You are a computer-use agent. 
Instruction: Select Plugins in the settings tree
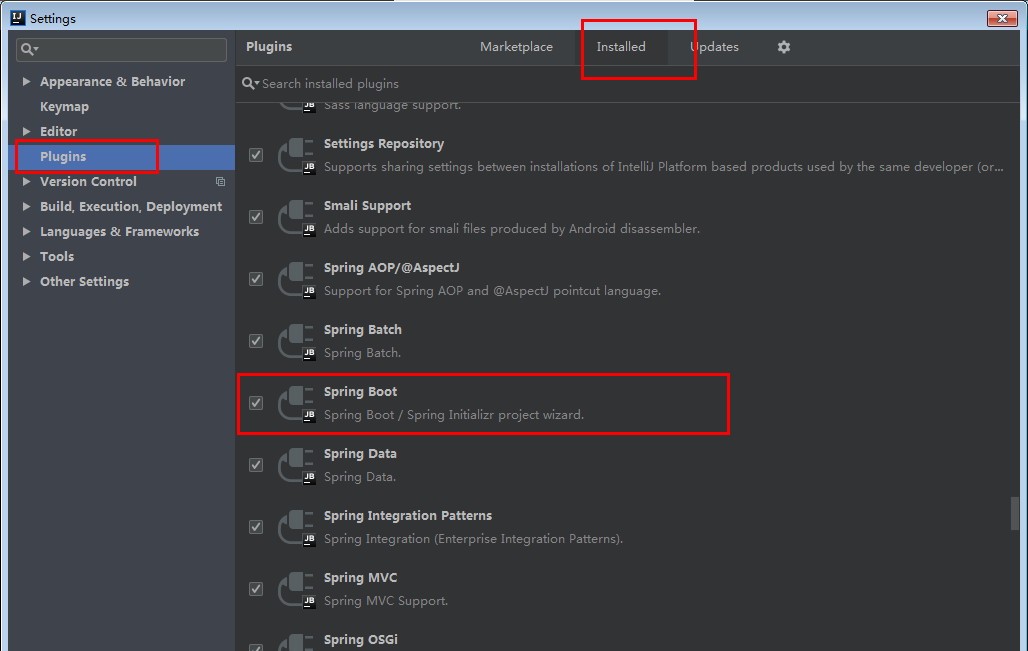pyautogui.click(x=63, y=157)
